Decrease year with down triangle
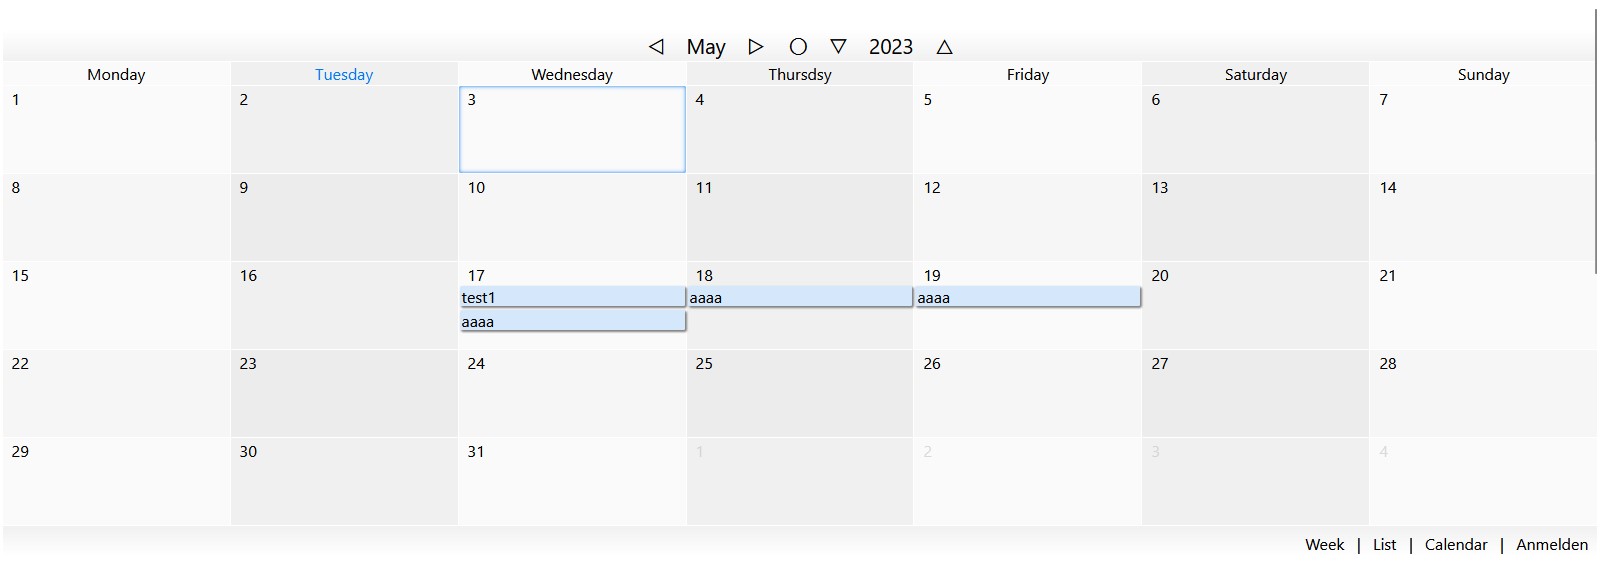The width and height of the screenshot is (1600, 572). pyautogui.click(x=839, y=47)
